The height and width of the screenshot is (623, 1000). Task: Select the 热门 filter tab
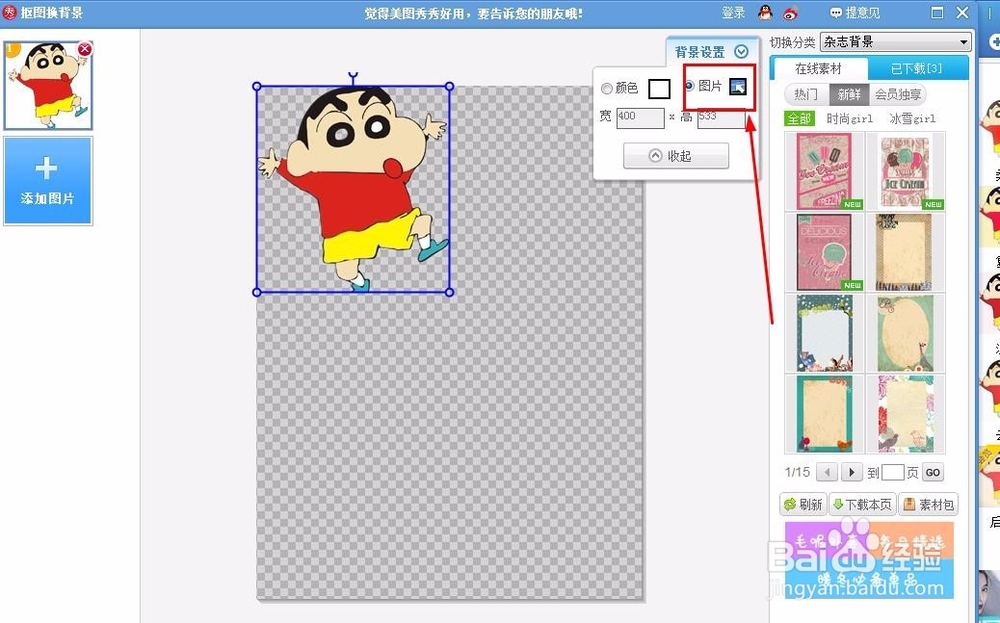pos(806,94)
